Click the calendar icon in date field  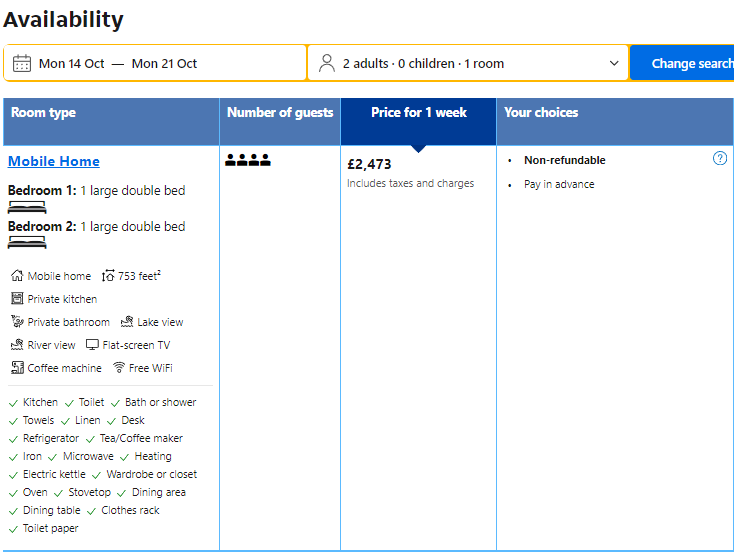click(22, 63)
